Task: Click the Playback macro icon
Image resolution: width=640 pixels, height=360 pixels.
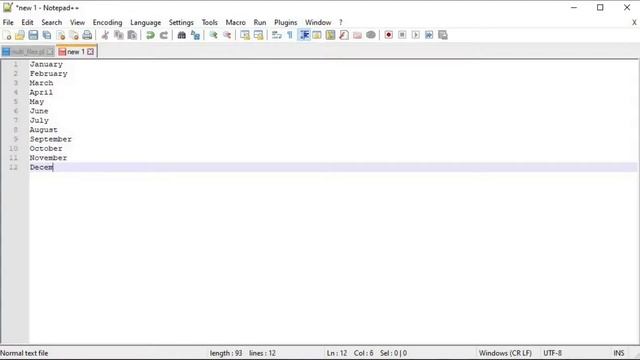Action: pyautogui.click(x=416, y=35)
